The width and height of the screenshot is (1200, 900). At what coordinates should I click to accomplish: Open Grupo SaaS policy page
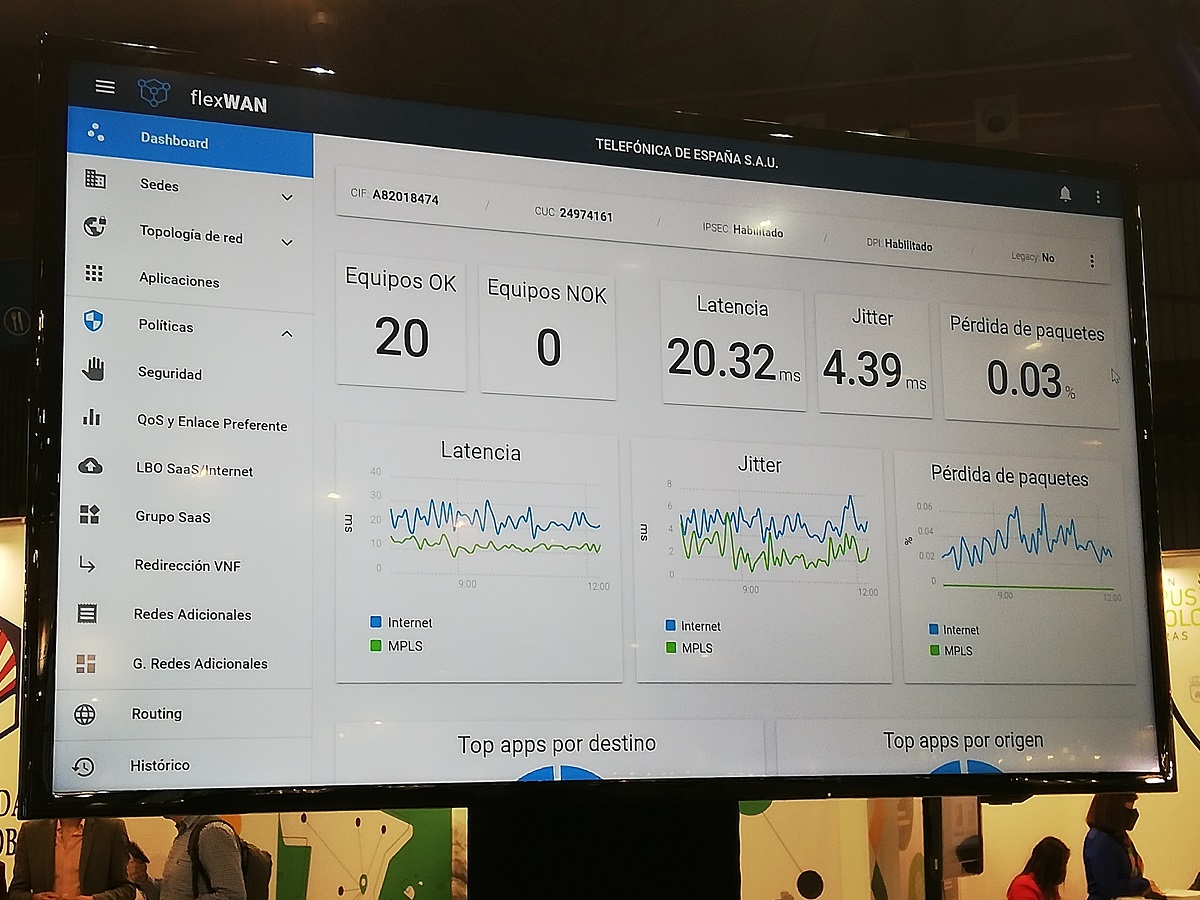click(x=173, y=517)
